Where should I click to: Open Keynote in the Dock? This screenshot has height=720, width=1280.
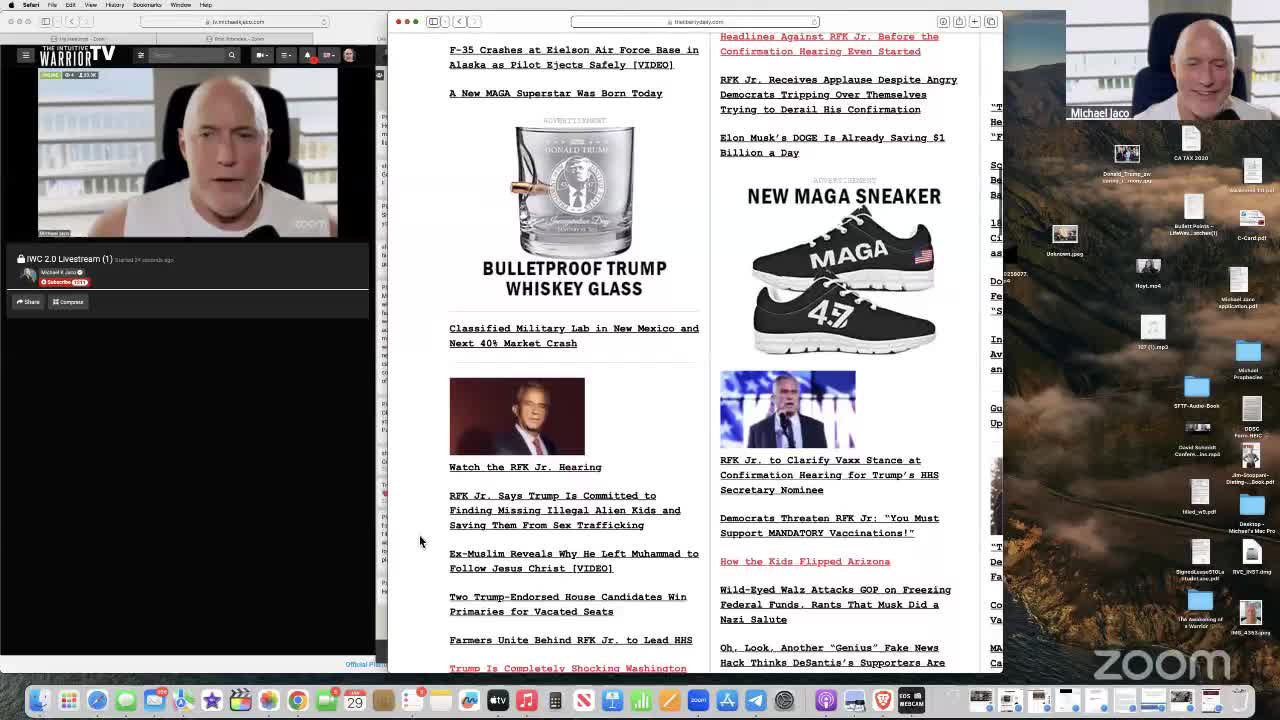pyautogui.click(x=612, y=701)
